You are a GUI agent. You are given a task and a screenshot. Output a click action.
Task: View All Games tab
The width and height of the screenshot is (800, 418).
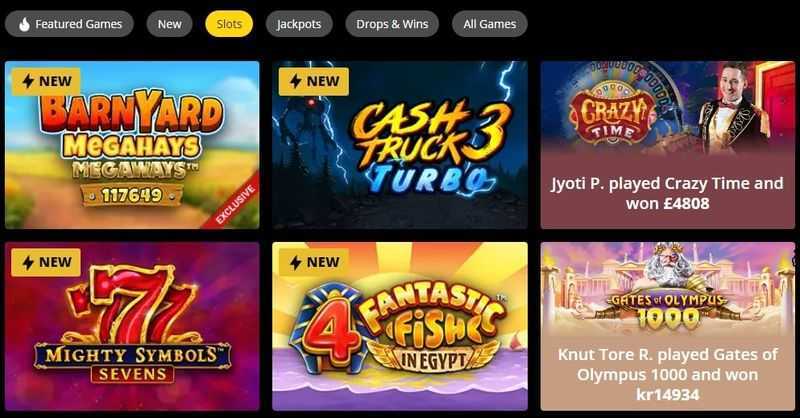click(490, 24)
